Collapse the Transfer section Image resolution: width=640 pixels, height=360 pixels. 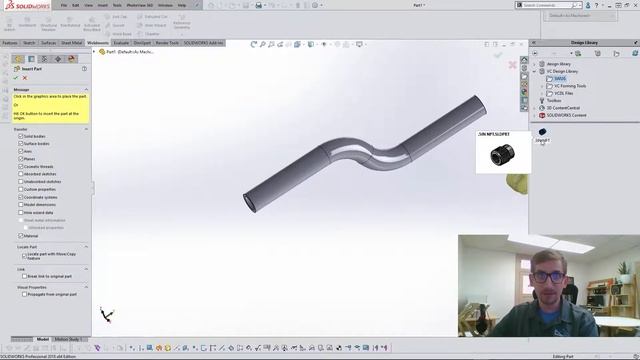click(86, 129)
